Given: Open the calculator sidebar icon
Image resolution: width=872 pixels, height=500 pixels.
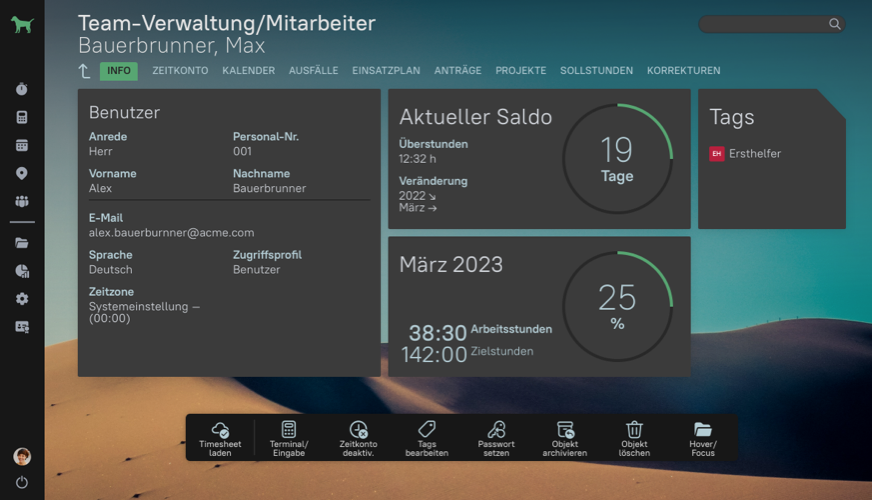Looking at the screenshot, I should pyautogui.click(x=22, y=117).
